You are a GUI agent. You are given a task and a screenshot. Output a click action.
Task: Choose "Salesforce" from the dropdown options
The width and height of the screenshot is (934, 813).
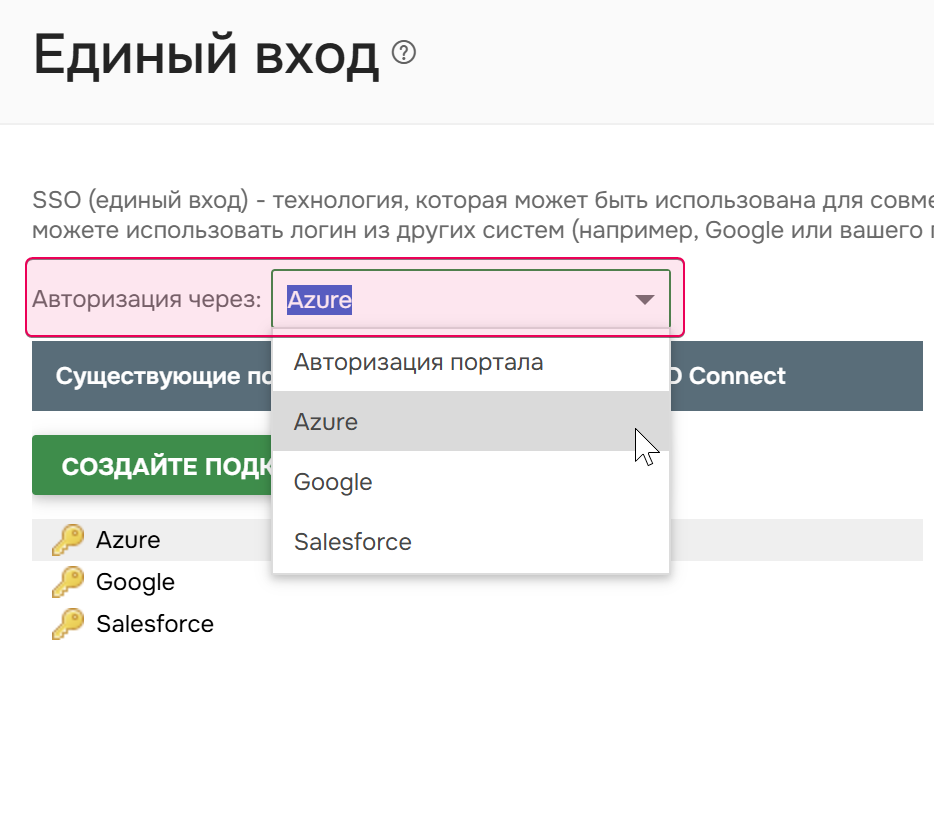click(x=352, y=541)
